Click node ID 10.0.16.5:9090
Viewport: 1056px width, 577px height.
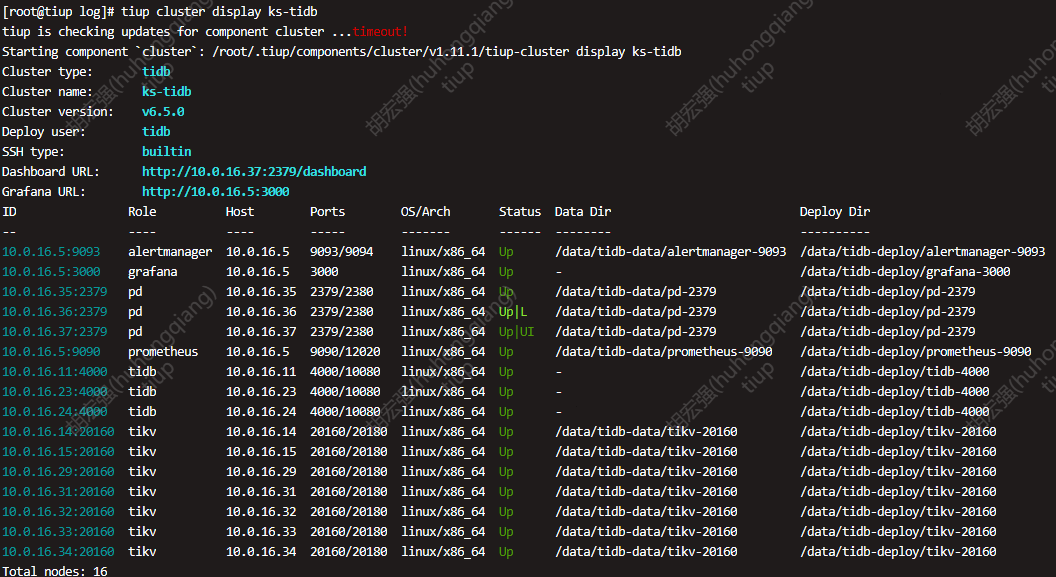coord(51,352)
